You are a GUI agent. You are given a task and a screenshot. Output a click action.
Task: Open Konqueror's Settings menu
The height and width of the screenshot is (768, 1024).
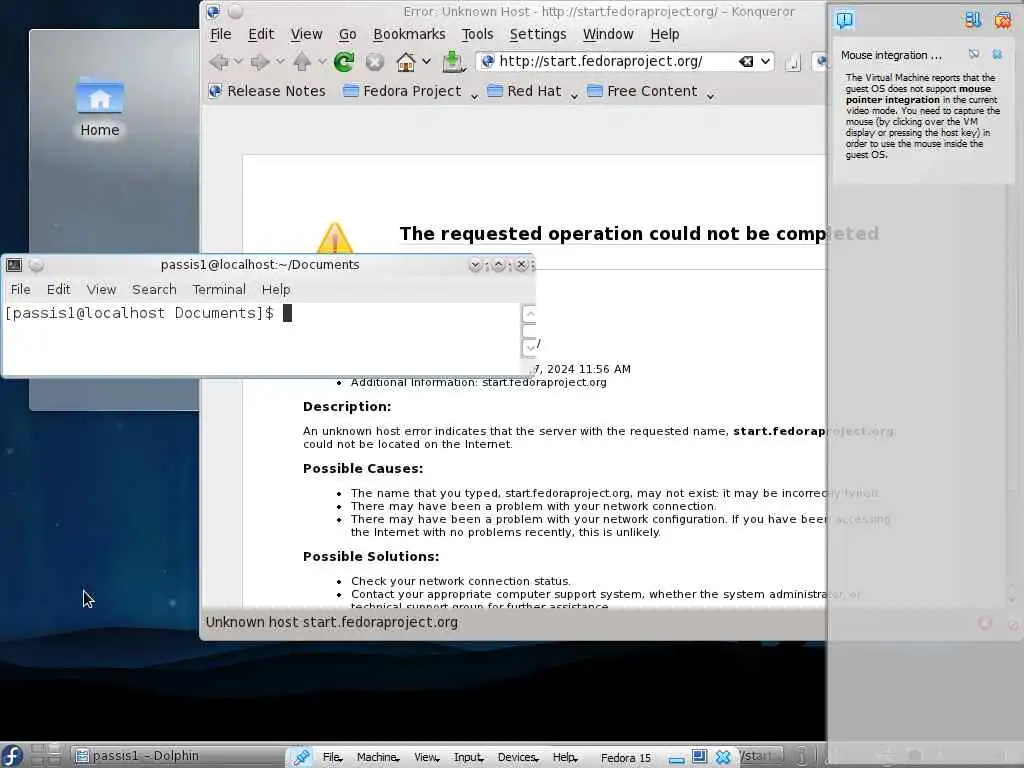[537, 34]
